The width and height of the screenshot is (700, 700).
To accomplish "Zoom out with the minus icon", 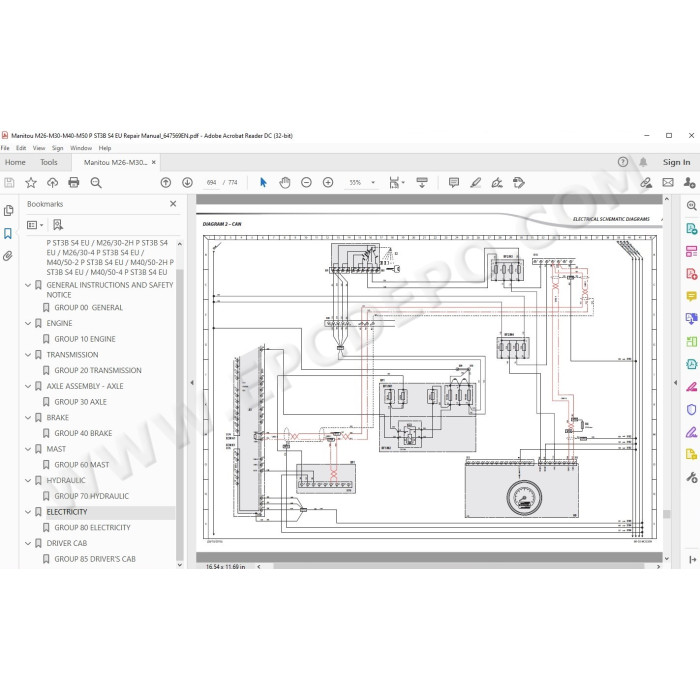I will point(306,183).
